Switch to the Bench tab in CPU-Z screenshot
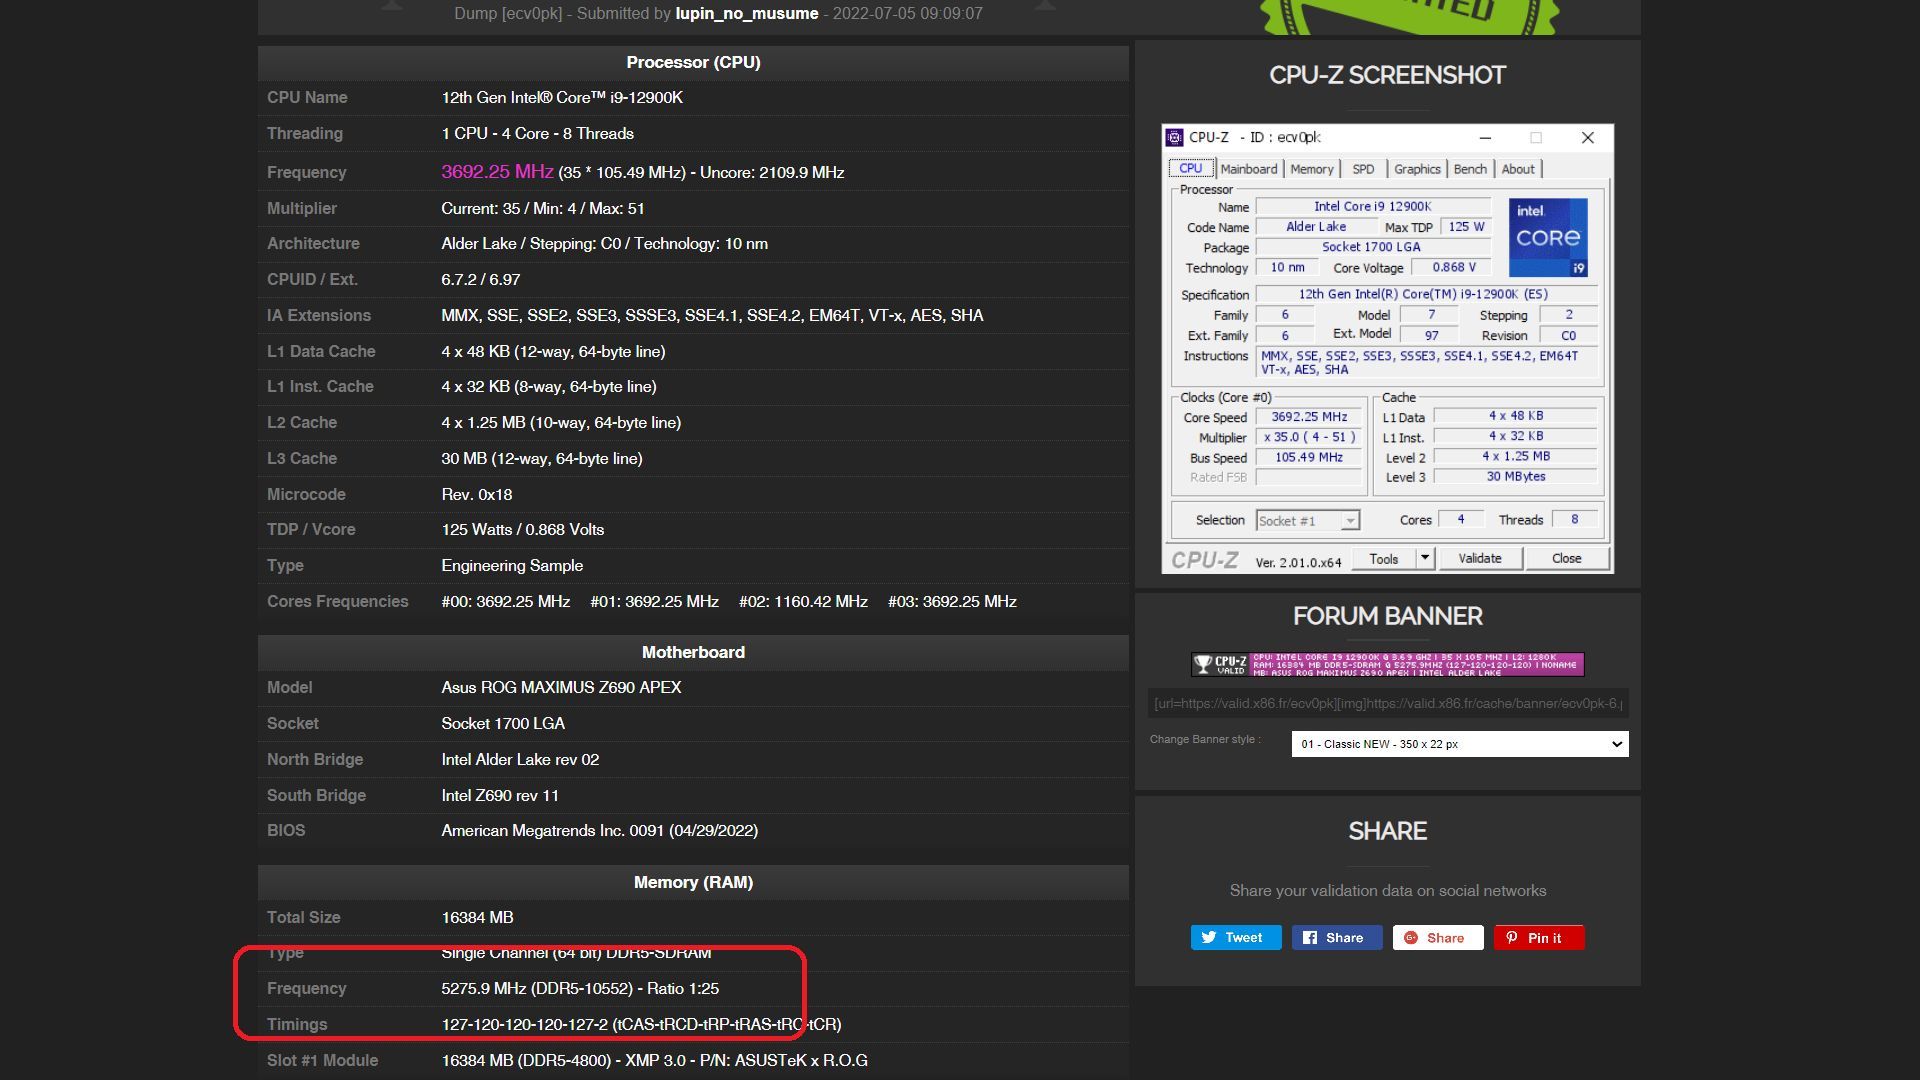 click(1470, 169)
